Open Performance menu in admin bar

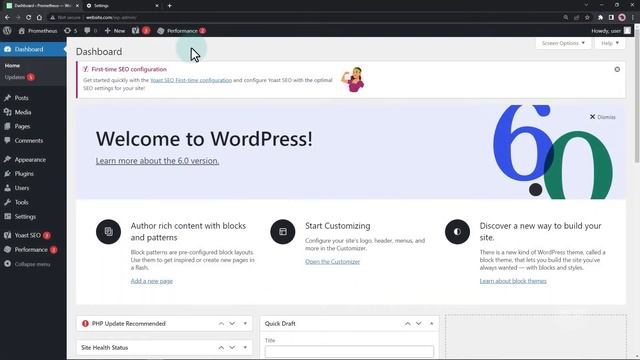coord(182,31)
